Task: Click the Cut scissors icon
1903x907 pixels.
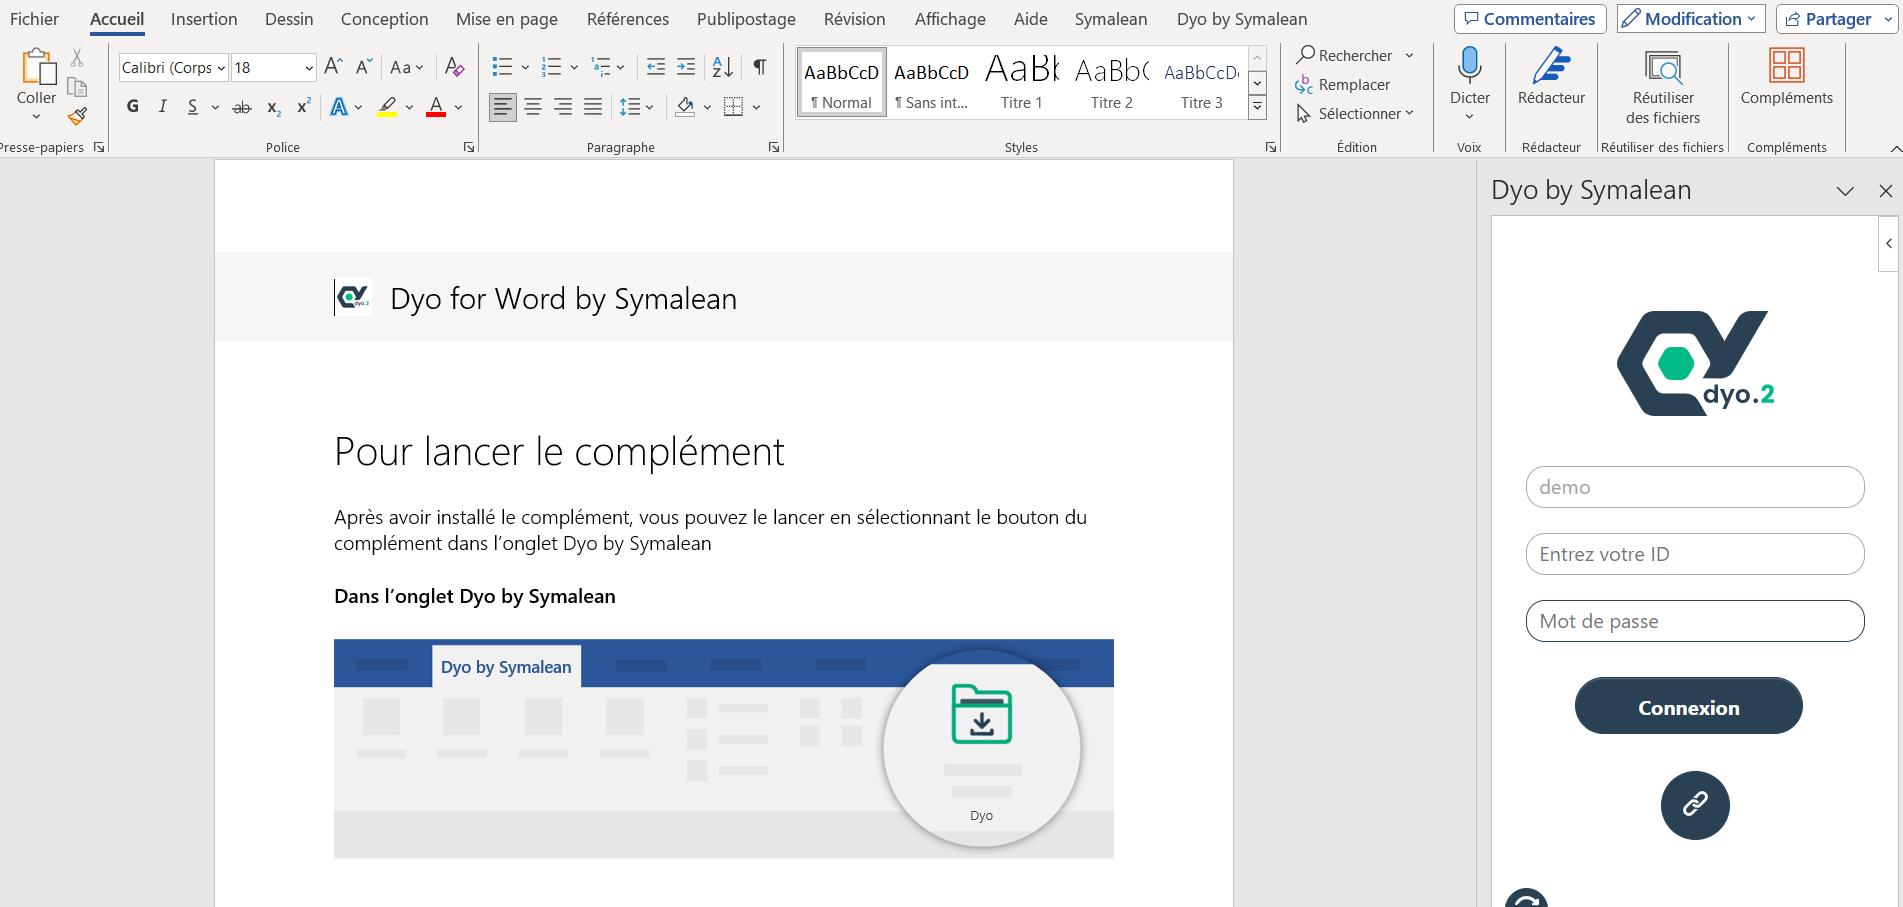Action: point(77,58)
